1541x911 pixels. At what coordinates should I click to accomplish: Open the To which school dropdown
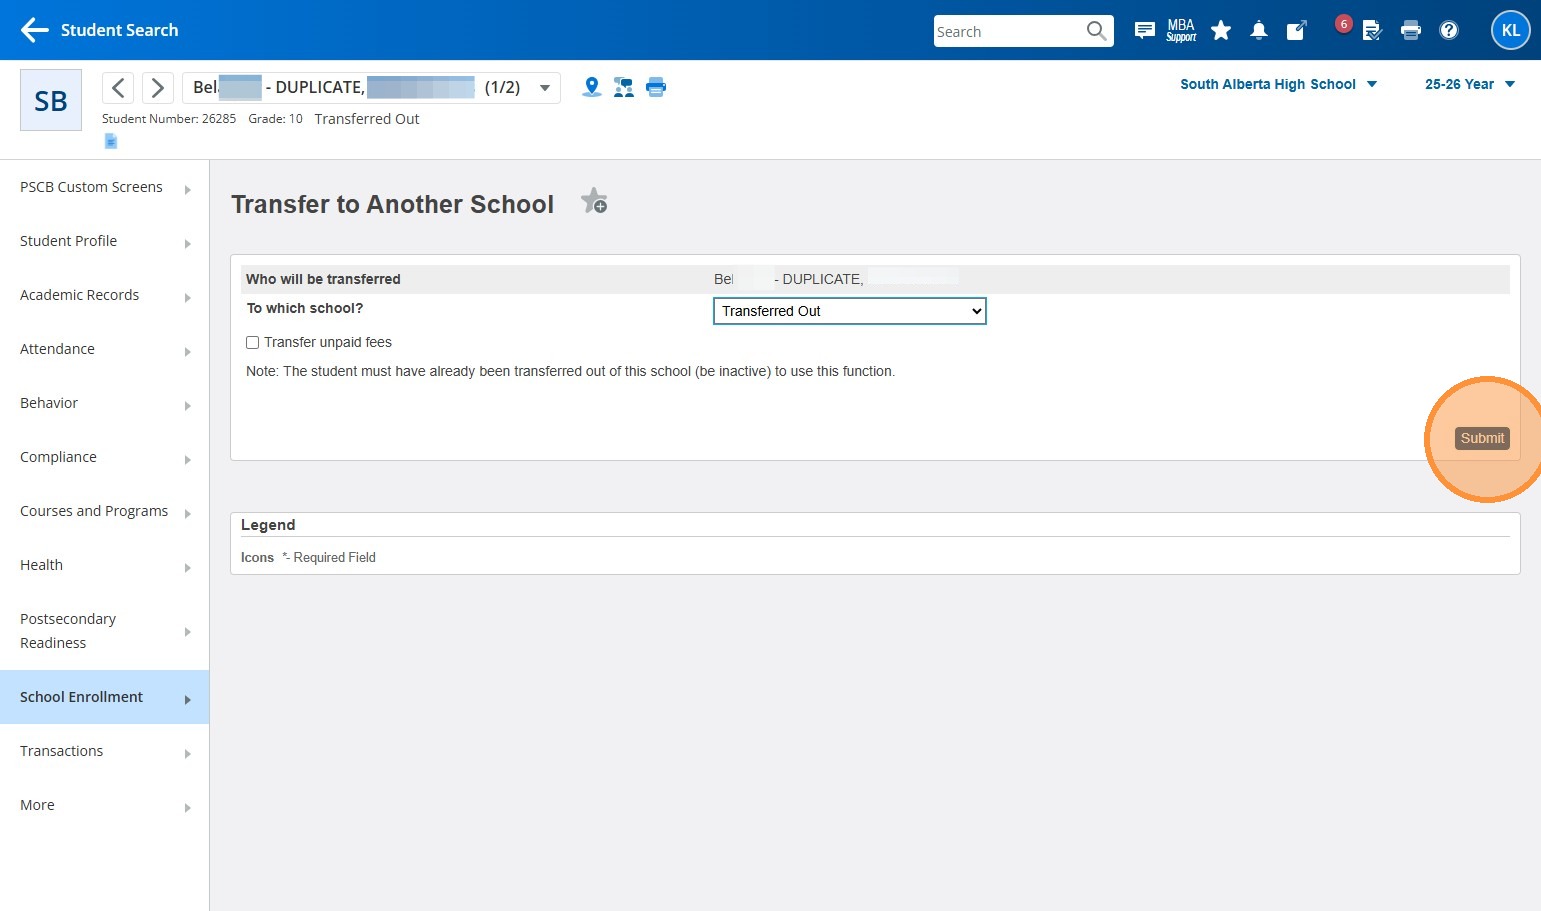850,311
